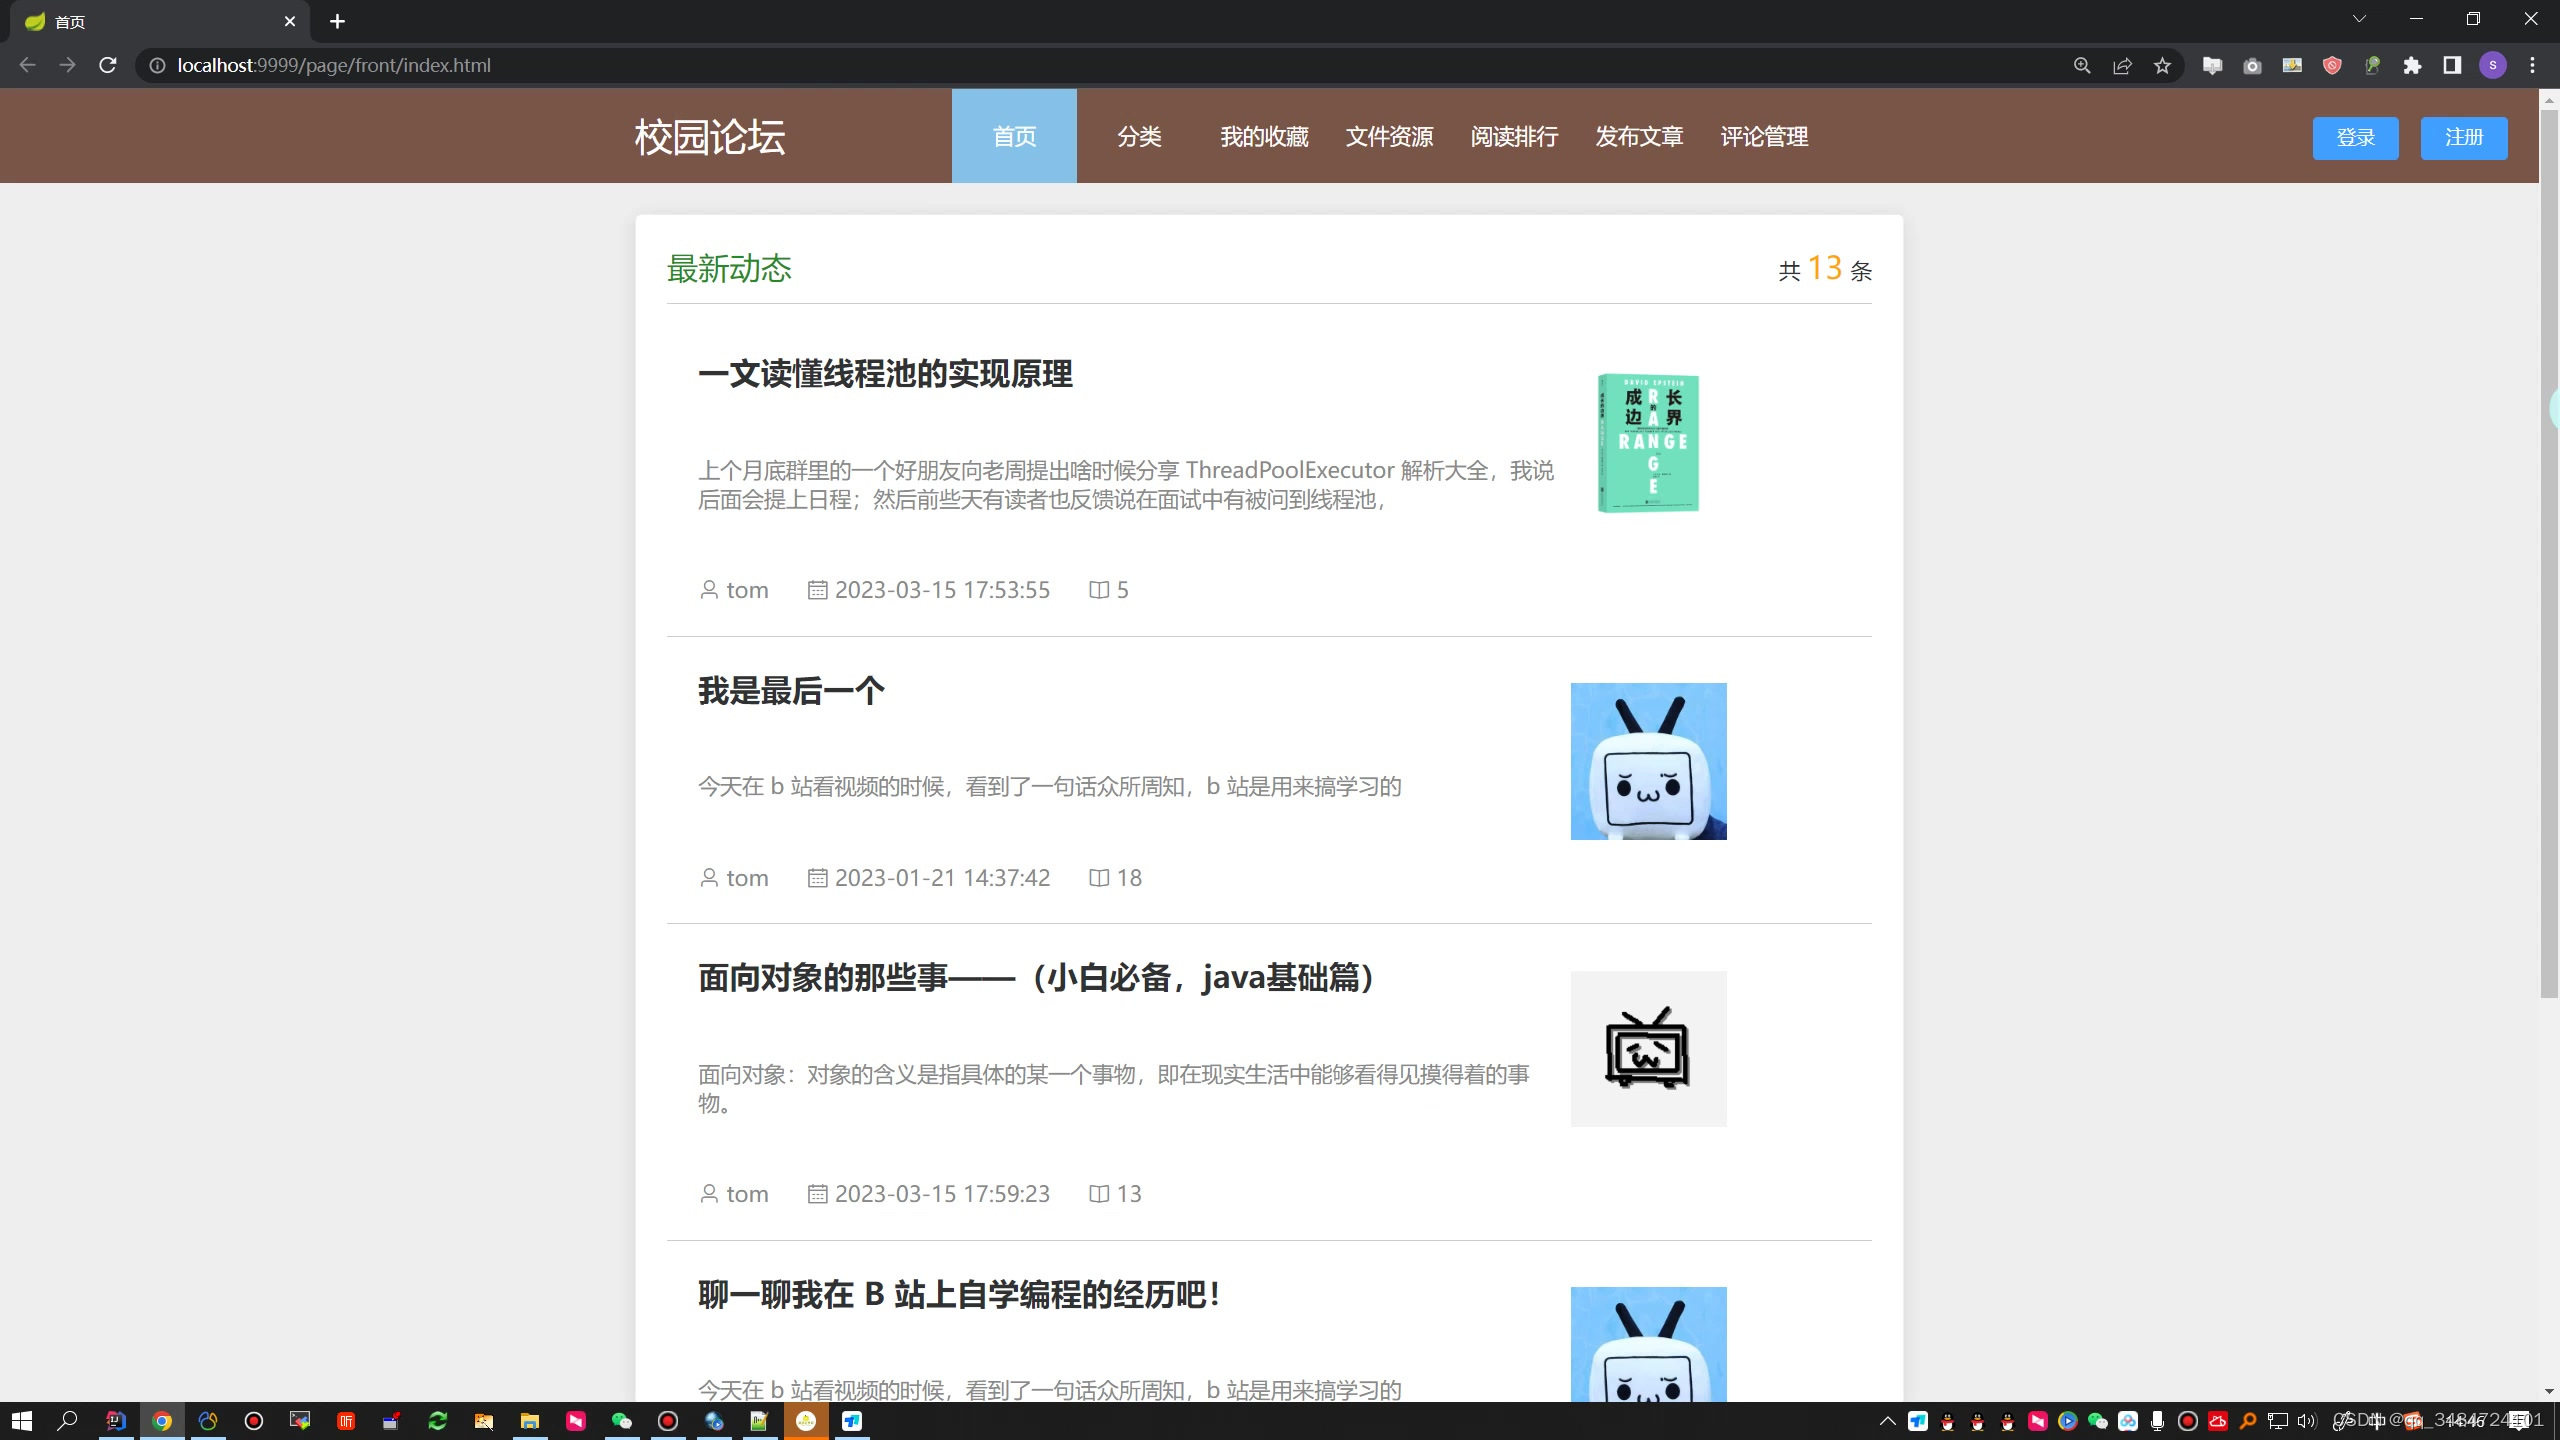Open Windows taskbar search
This screenshot has width=2560, height=1440.
click(68, 1420)
